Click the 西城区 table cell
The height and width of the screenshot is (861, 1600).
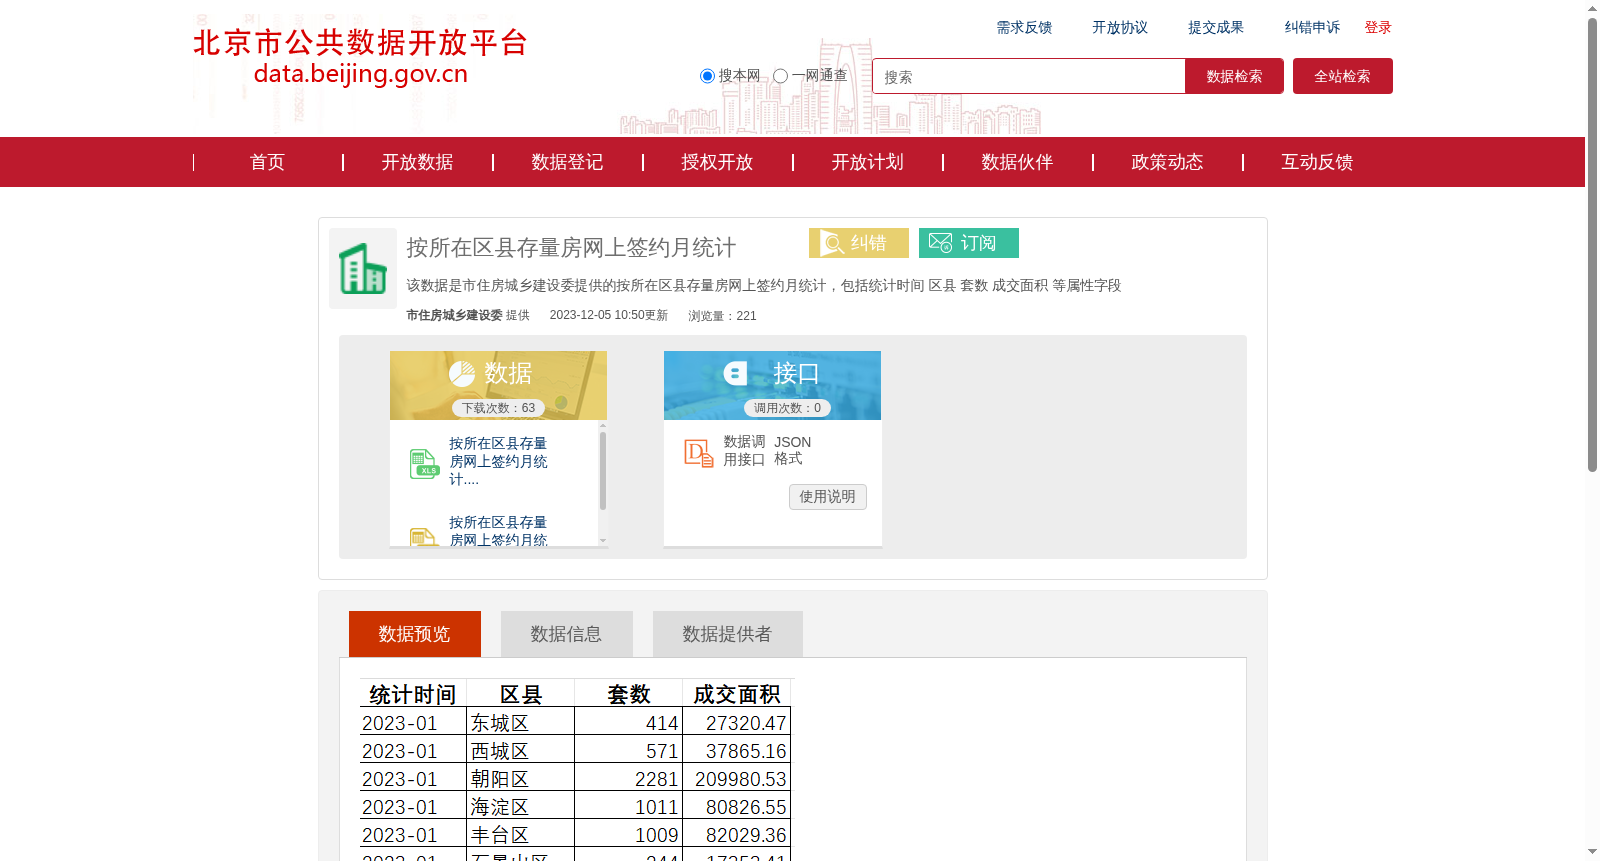(x=521, y=750)
